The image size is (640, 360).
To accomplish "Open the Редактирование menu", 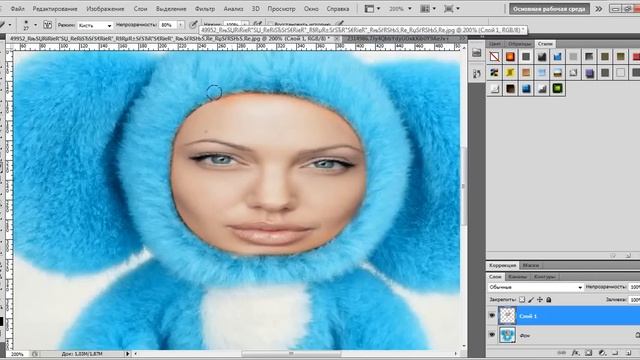I will click(55, 8).
